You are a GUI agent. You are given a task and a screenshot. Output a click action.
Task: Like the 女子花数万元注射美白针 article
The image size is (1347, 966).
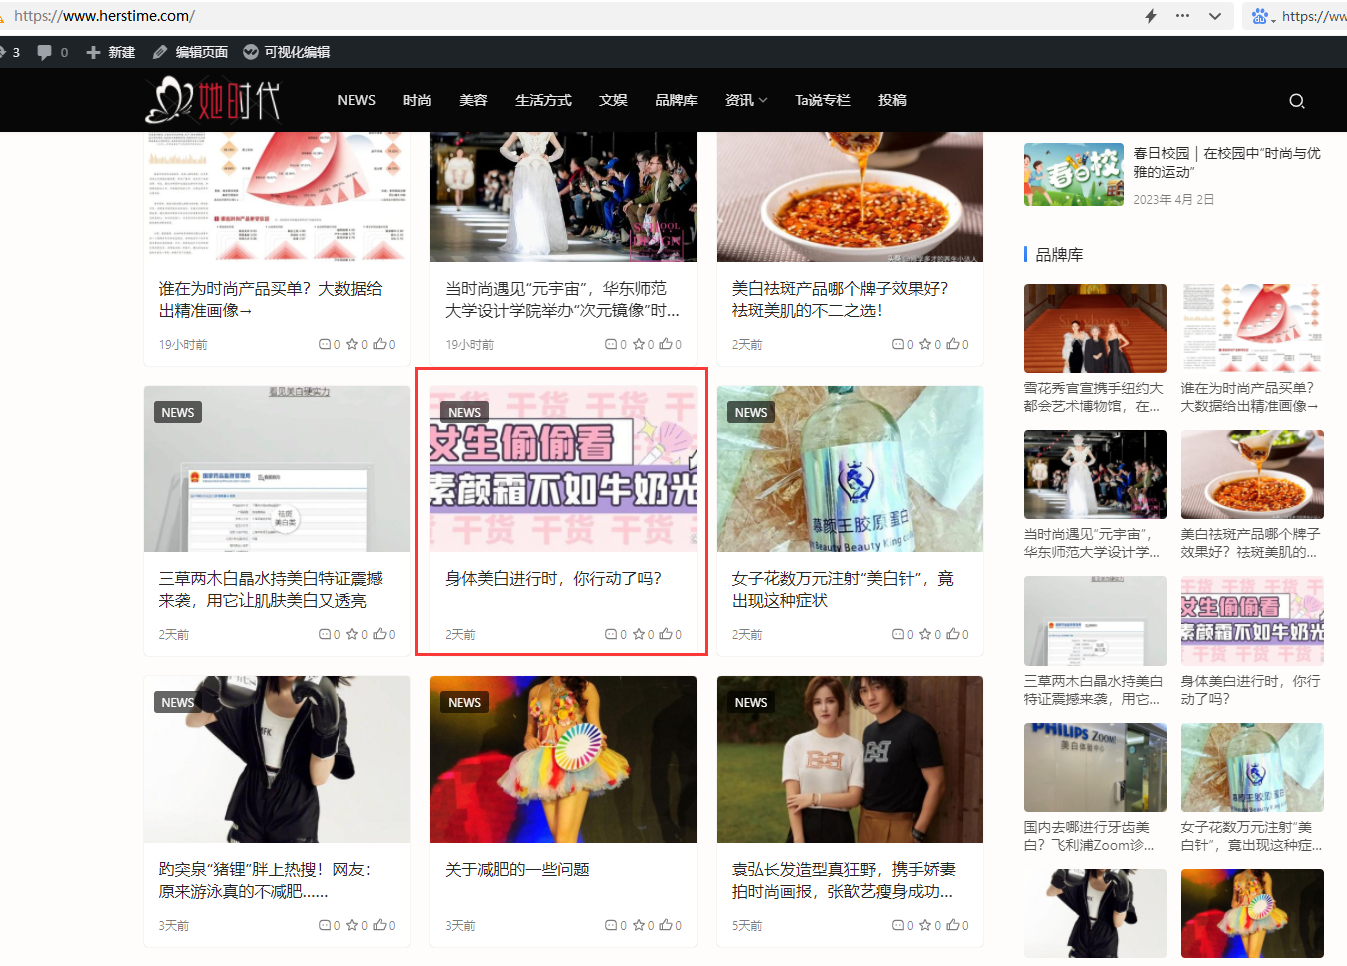pyautogui.click(x=953, y=634)
